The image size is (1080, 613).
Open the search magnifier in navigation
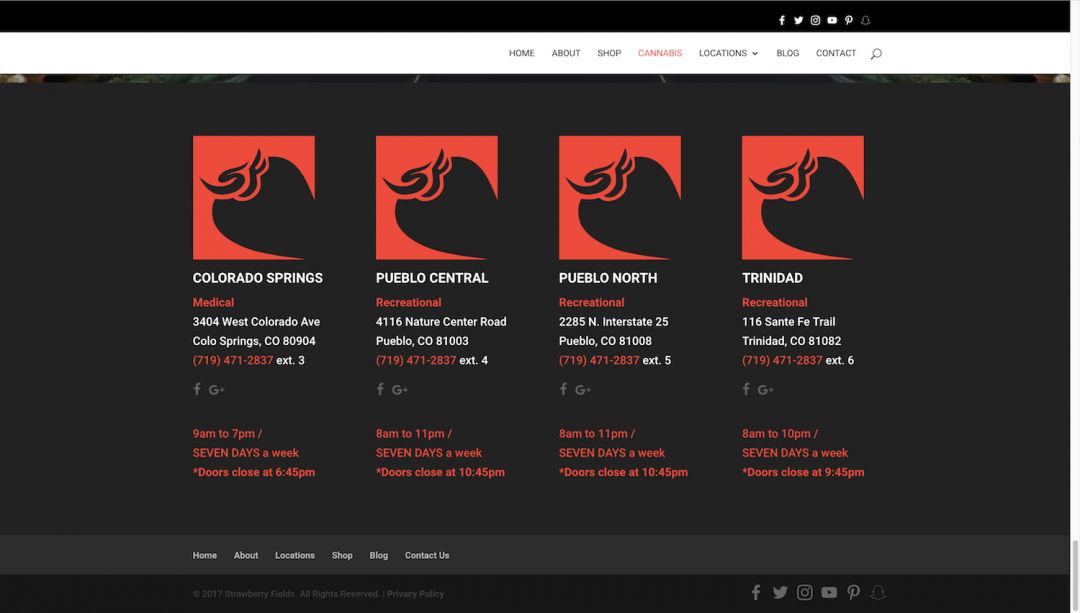876,54
